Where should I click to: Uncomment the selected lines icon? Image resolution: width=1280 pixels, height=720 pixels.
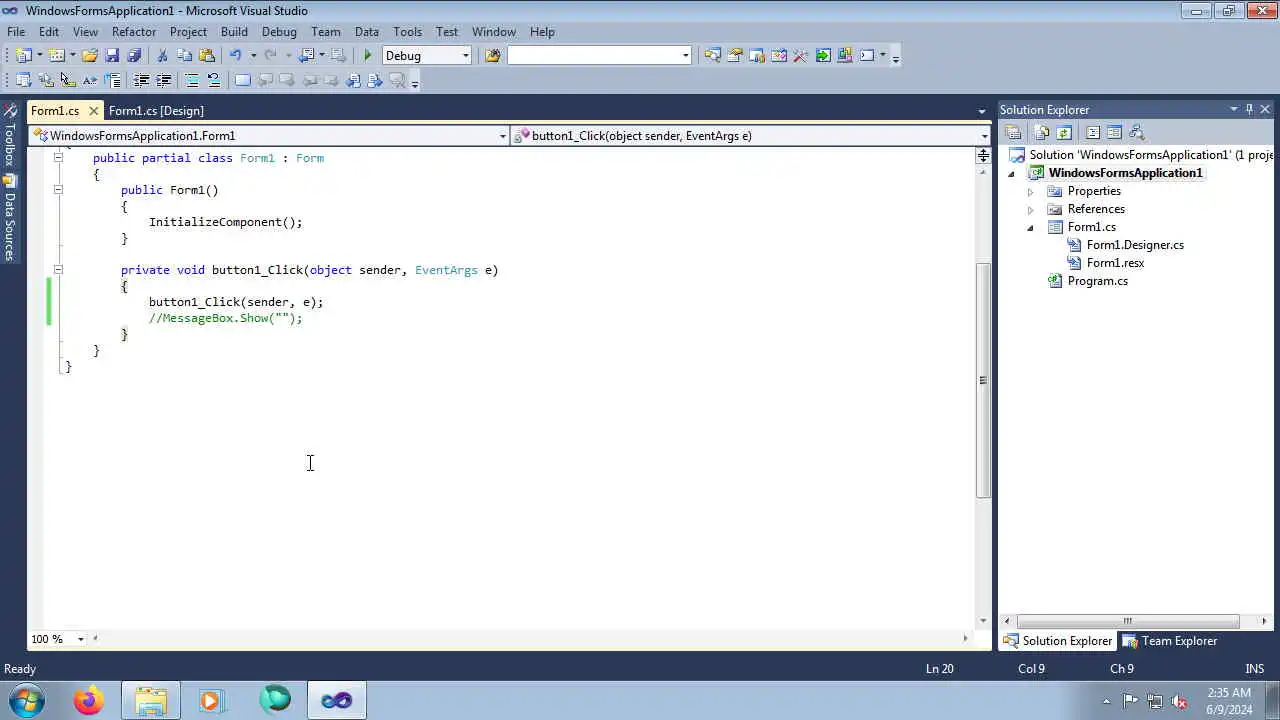[x=213, y=80]
